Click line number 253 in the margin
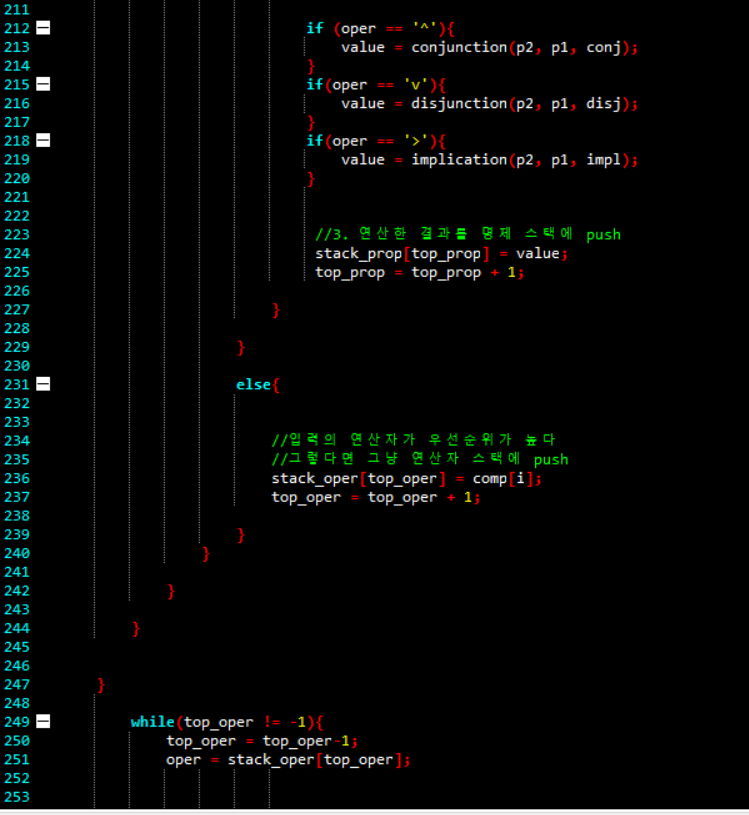This screenshot has width=749, height=815. point(17,797)
